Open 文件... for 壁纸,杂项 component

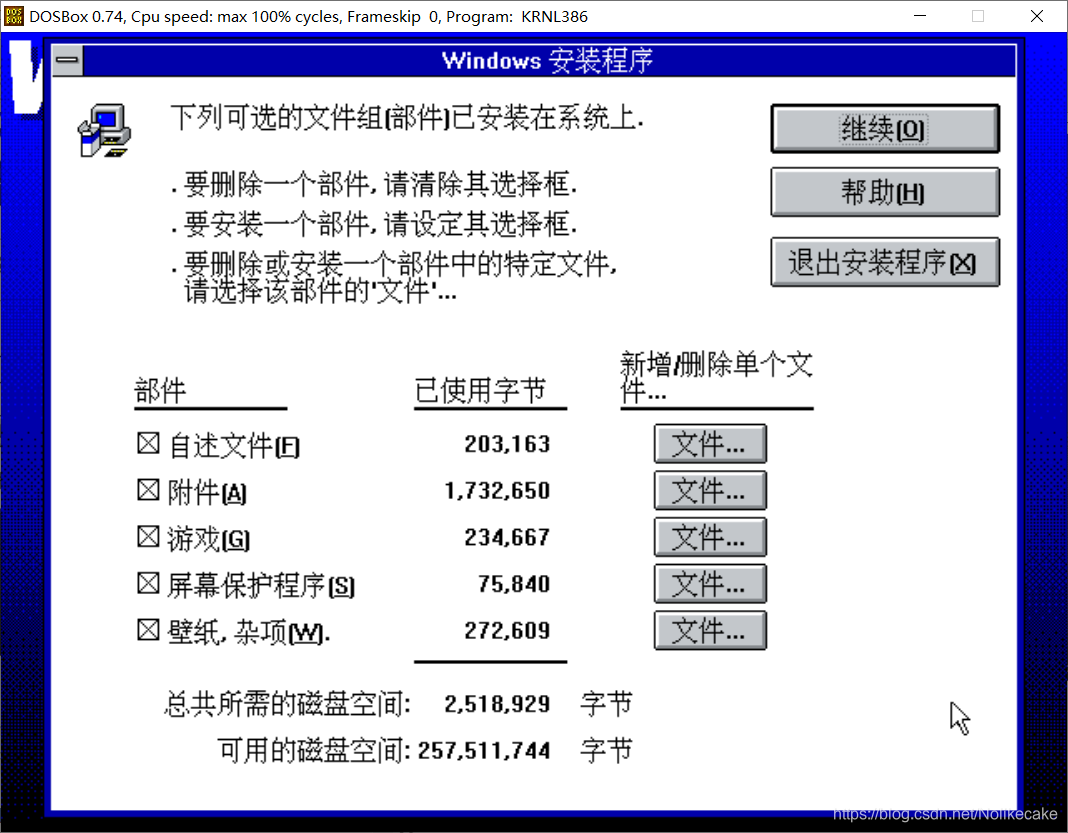[x=710, y=630]
